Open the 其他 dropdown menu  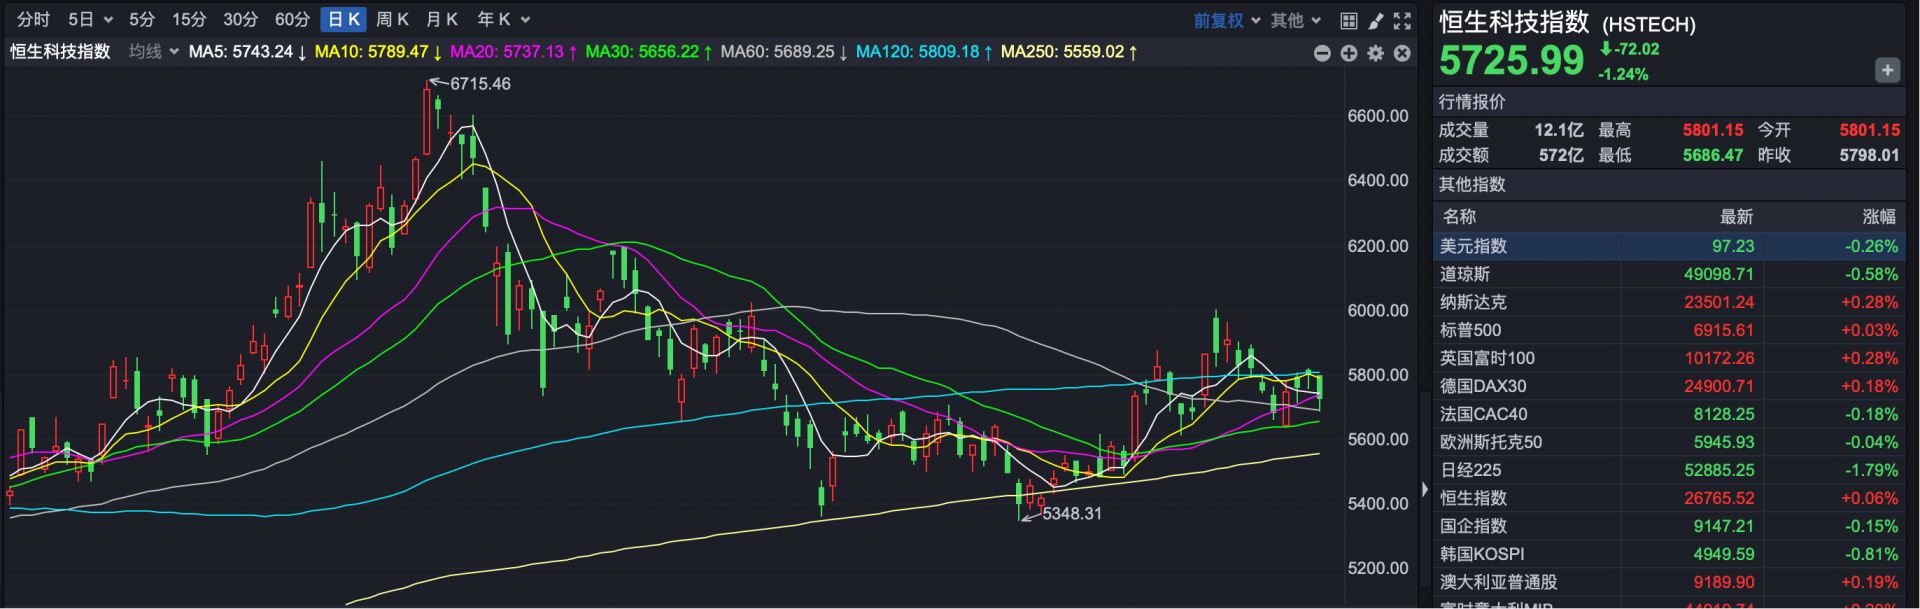(x=1296, y=20)
